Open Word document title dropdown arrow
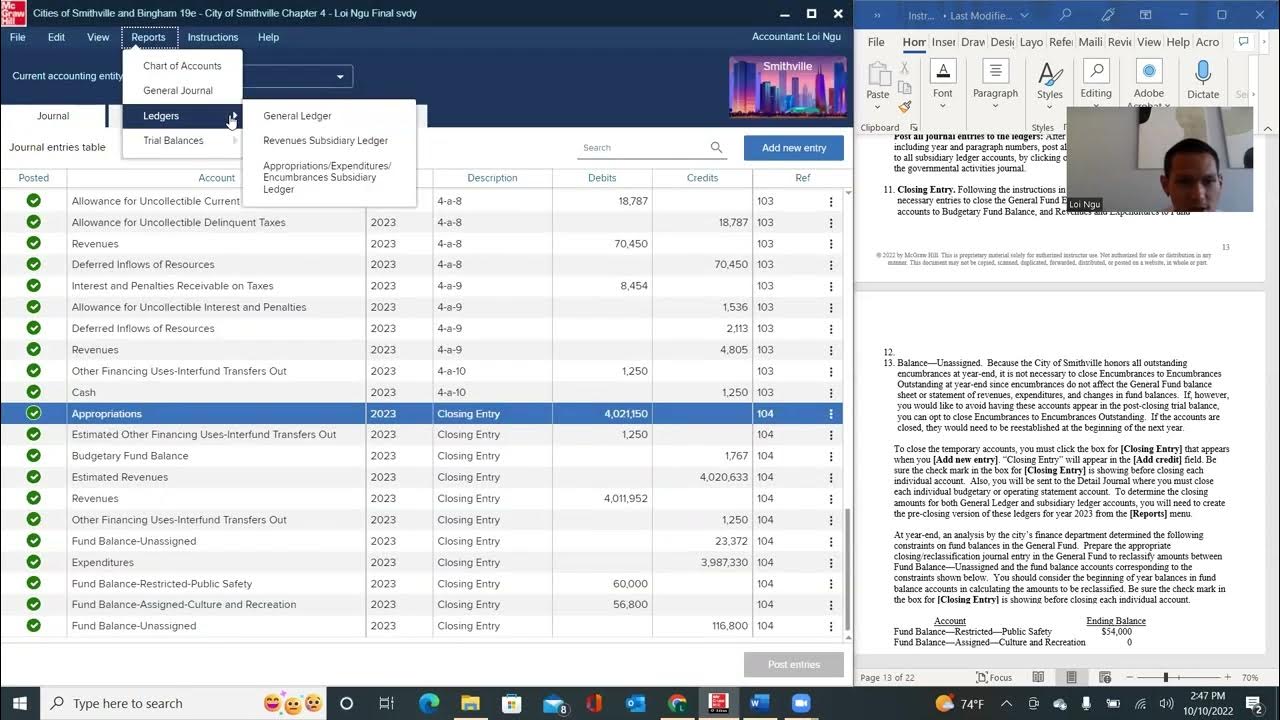1280x720 pixels. pyautogui.click(x=1024, y=15)
